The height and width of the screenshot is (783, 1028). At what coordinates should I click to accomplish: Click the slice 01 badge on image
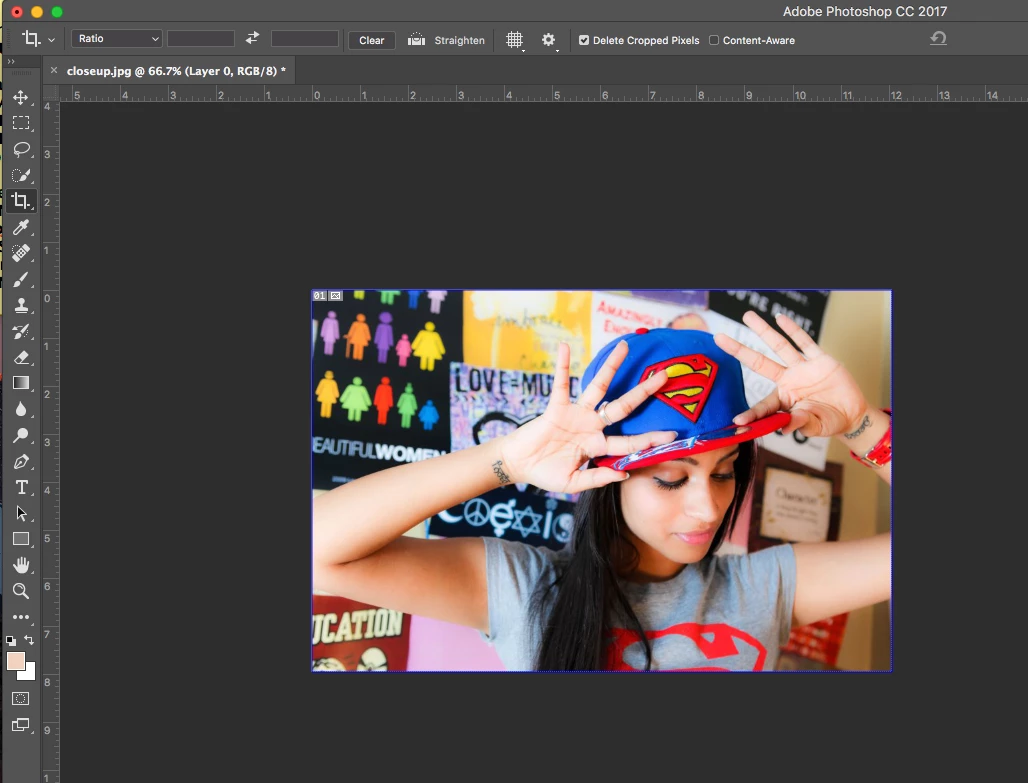tap(319, 296)
